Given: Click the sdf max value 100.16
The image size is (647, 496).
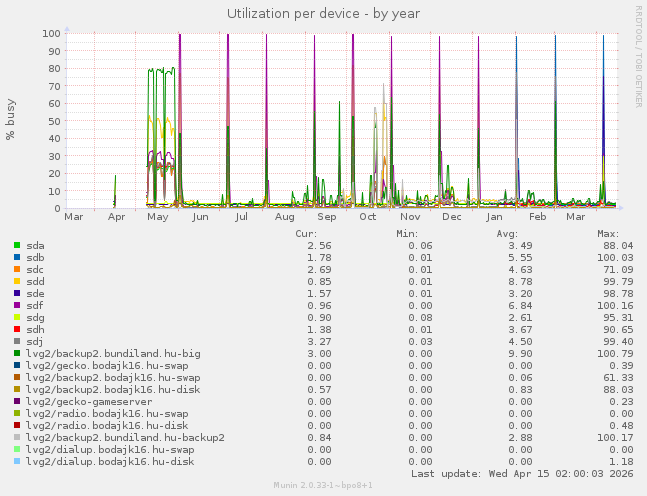Looking at the screenshot, I should (x=615, y=306).
